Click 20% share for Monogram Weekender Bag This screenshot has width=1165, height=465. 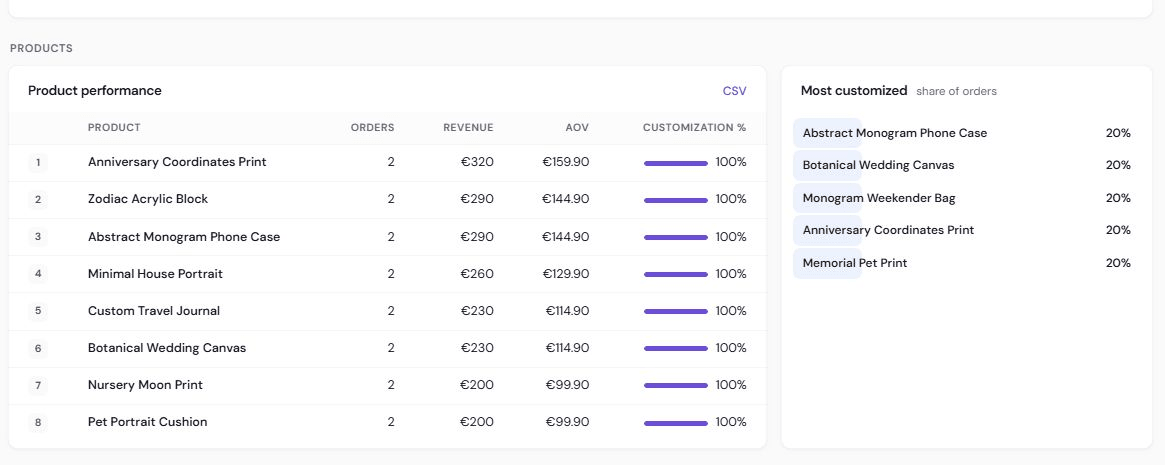coord(1117,198)
